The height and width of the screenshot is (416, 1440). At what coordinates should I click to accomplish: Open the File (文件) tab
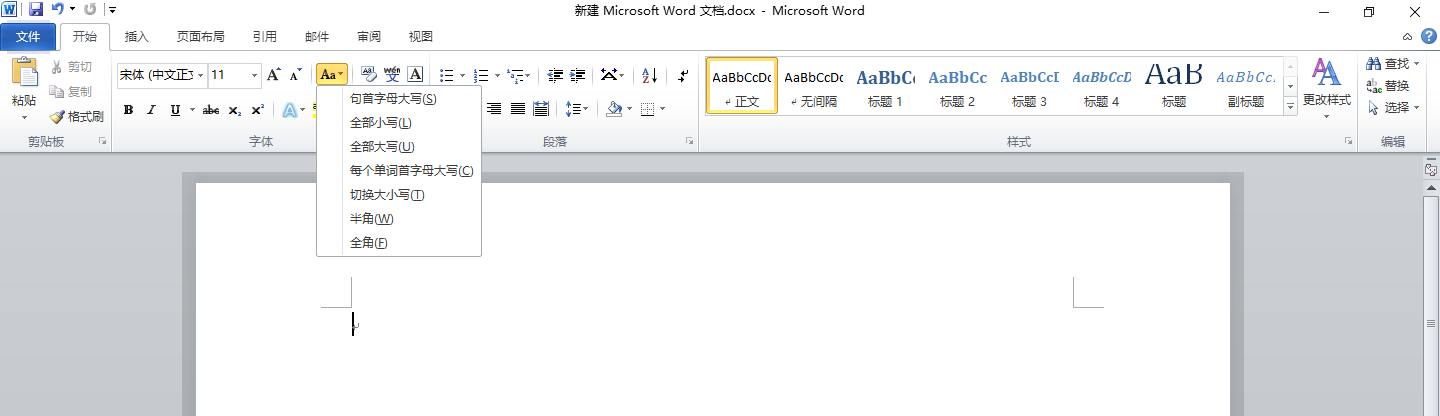click(x=28, y=37)
